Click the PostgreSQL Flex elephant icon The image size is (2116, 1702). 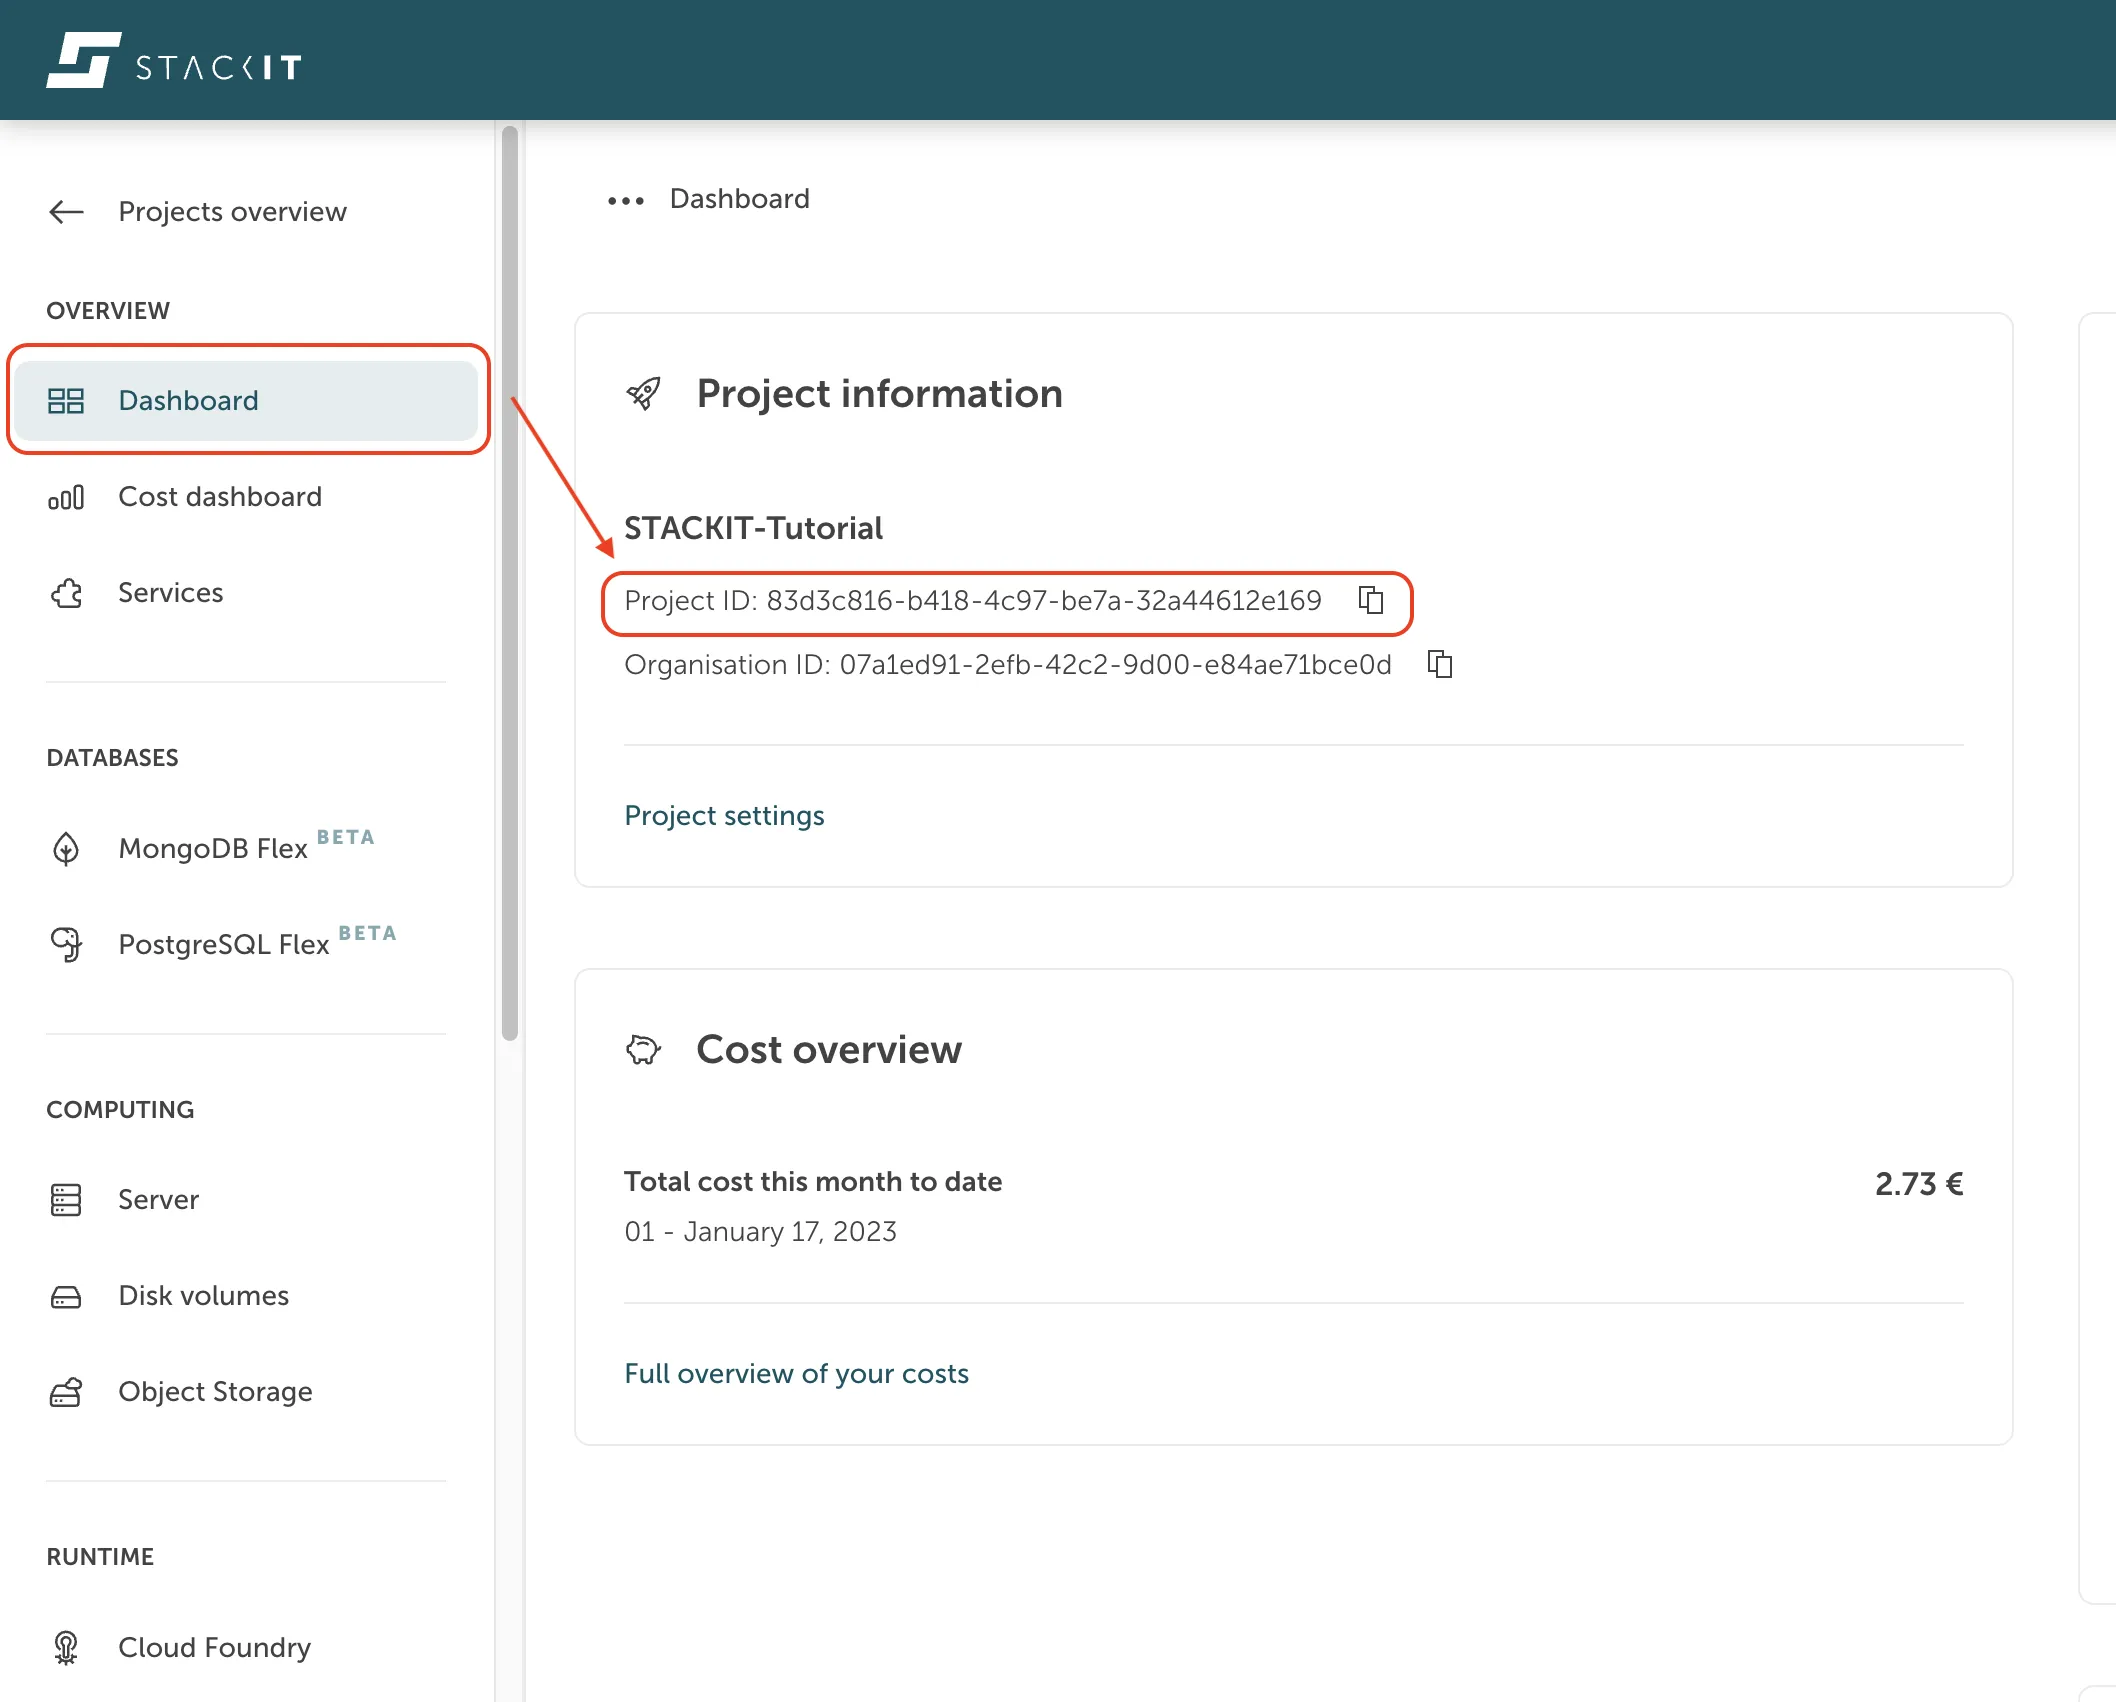tap(66, 944)
